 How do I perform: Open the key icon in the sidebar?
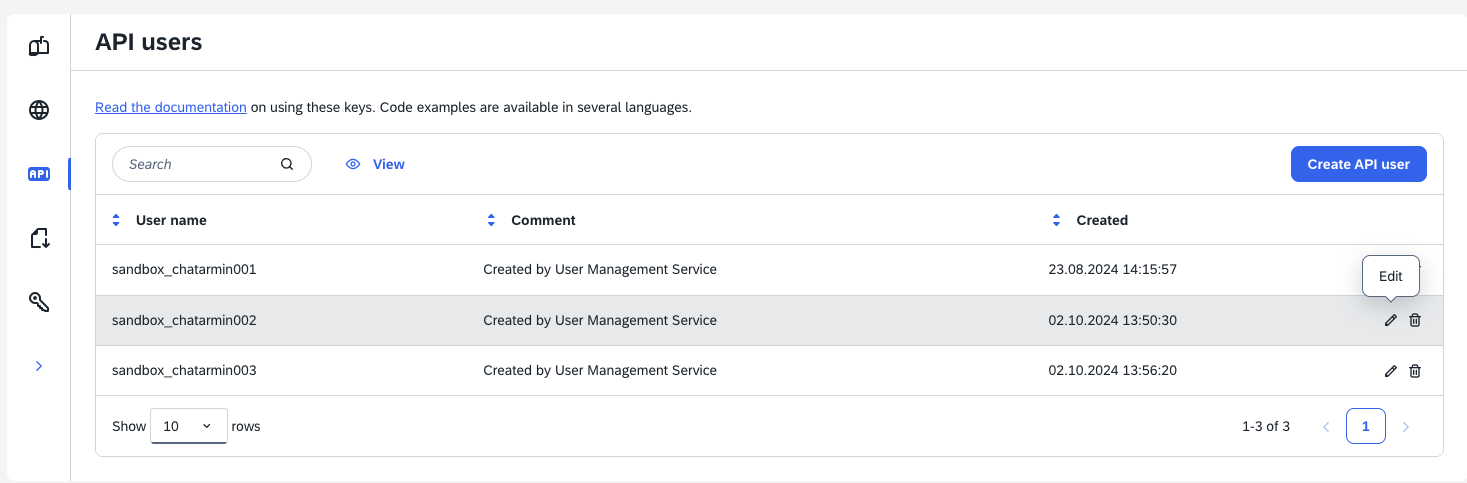click(x=39, y=302)
